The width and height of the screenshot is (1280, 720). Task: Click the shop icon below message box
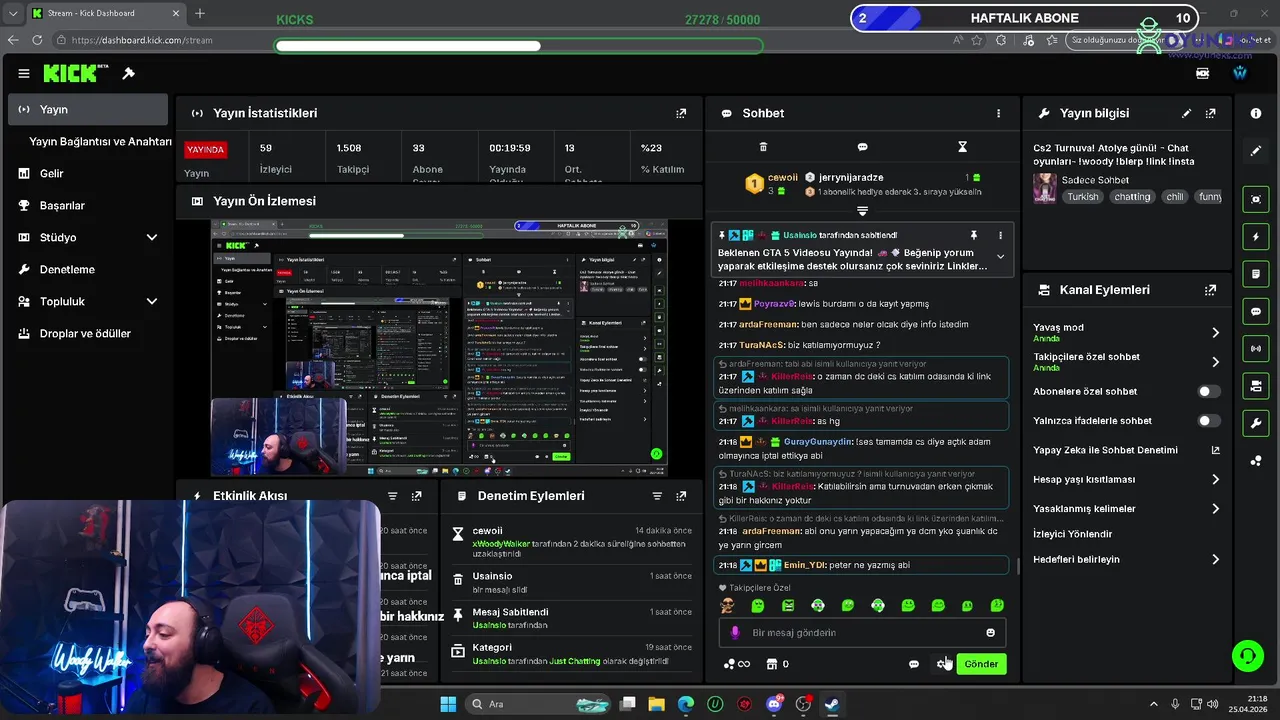(771, 663)
